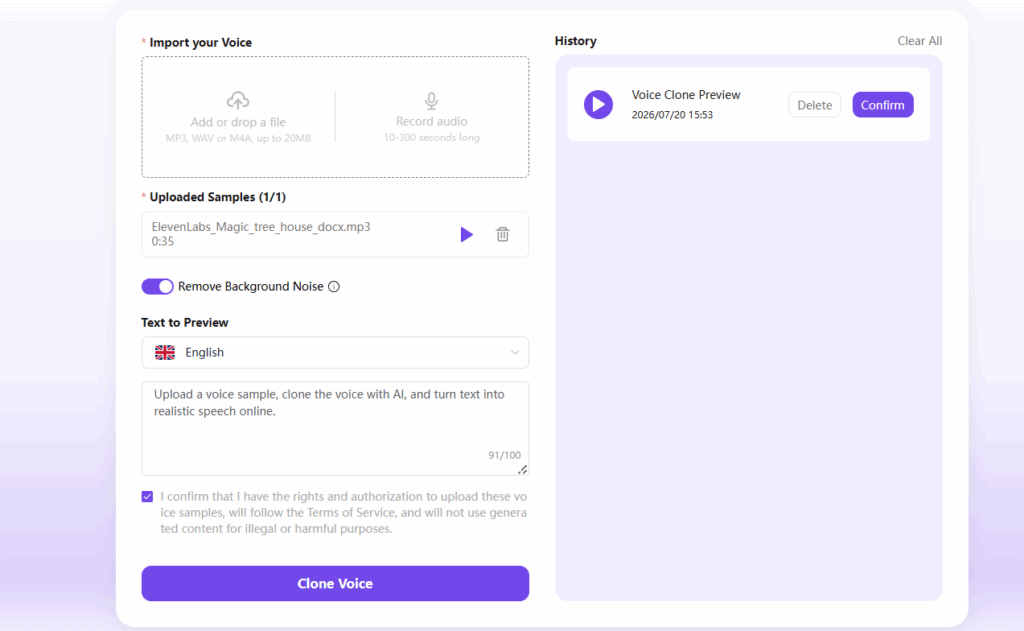
Task: Click the text area resize handle
Action: pos(522,470)
